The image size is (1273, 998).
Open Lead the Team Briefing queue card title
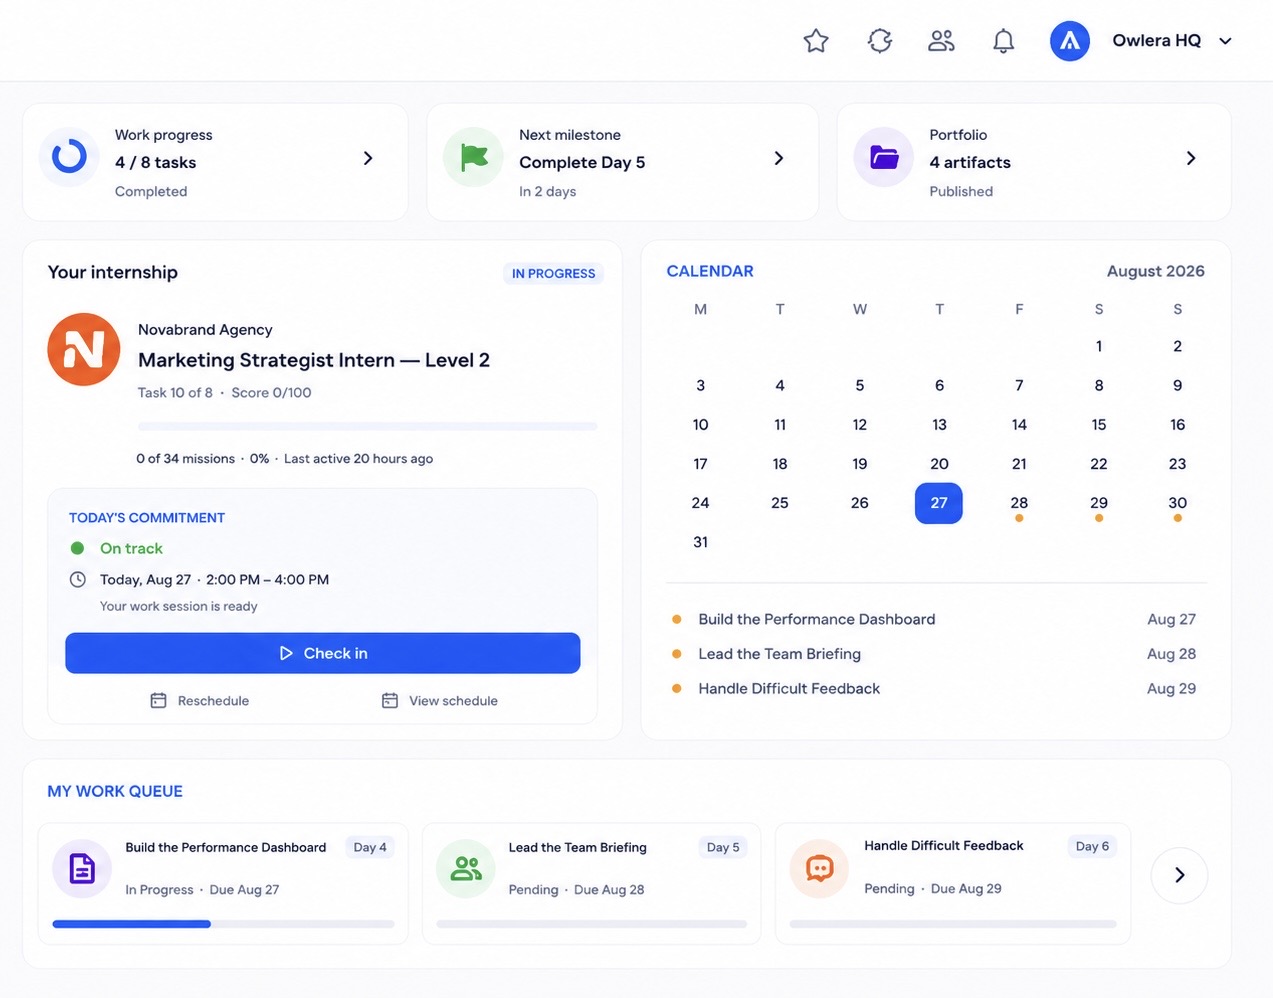click(x=578, y=847)
